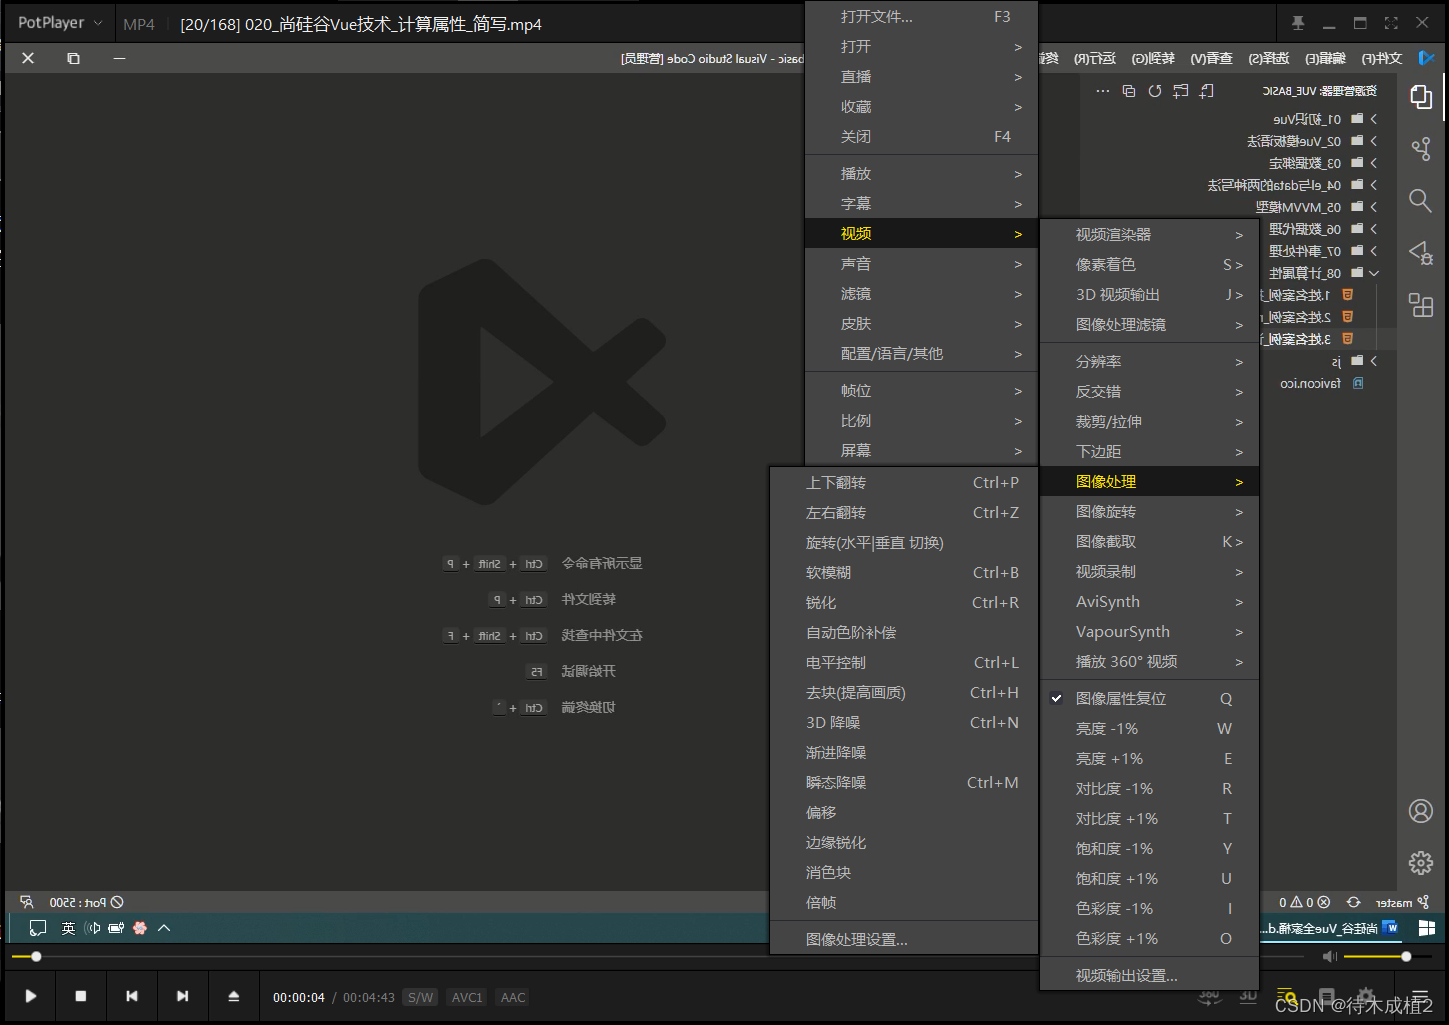This screenshot has width=1449, height=1025.
Task: Switch PotPlayer to fullscreen mode
Action: pyautogui.click(x=1391, y=23)
